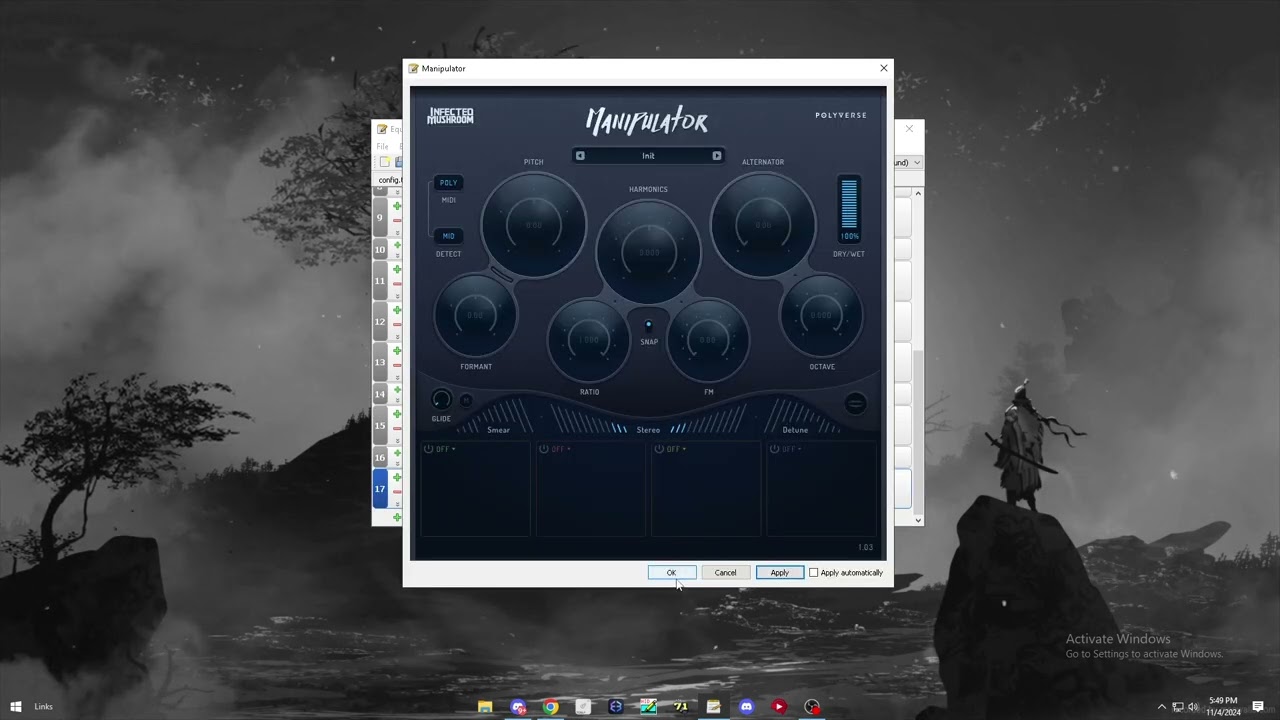Open the OFF dropdown in second modulator slot
The image size is (1280, 720).
(562, 449)
